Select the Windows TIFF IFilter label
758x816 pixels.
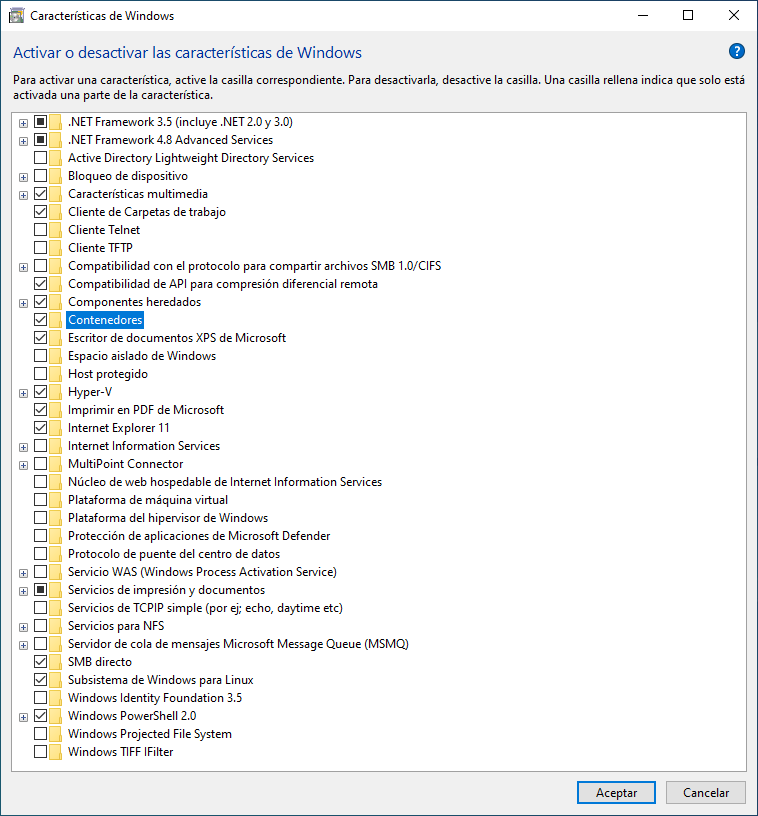(121, 752)
